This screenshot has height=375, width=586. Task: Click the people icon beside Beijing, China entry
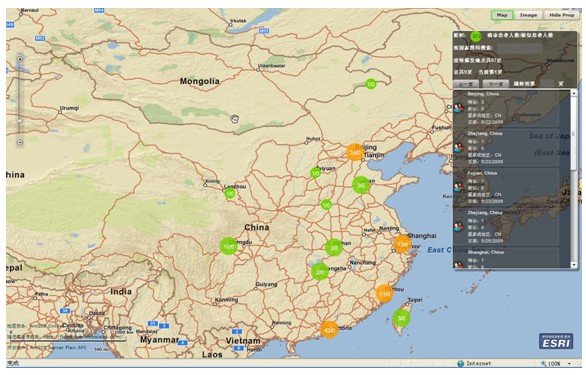459,108
